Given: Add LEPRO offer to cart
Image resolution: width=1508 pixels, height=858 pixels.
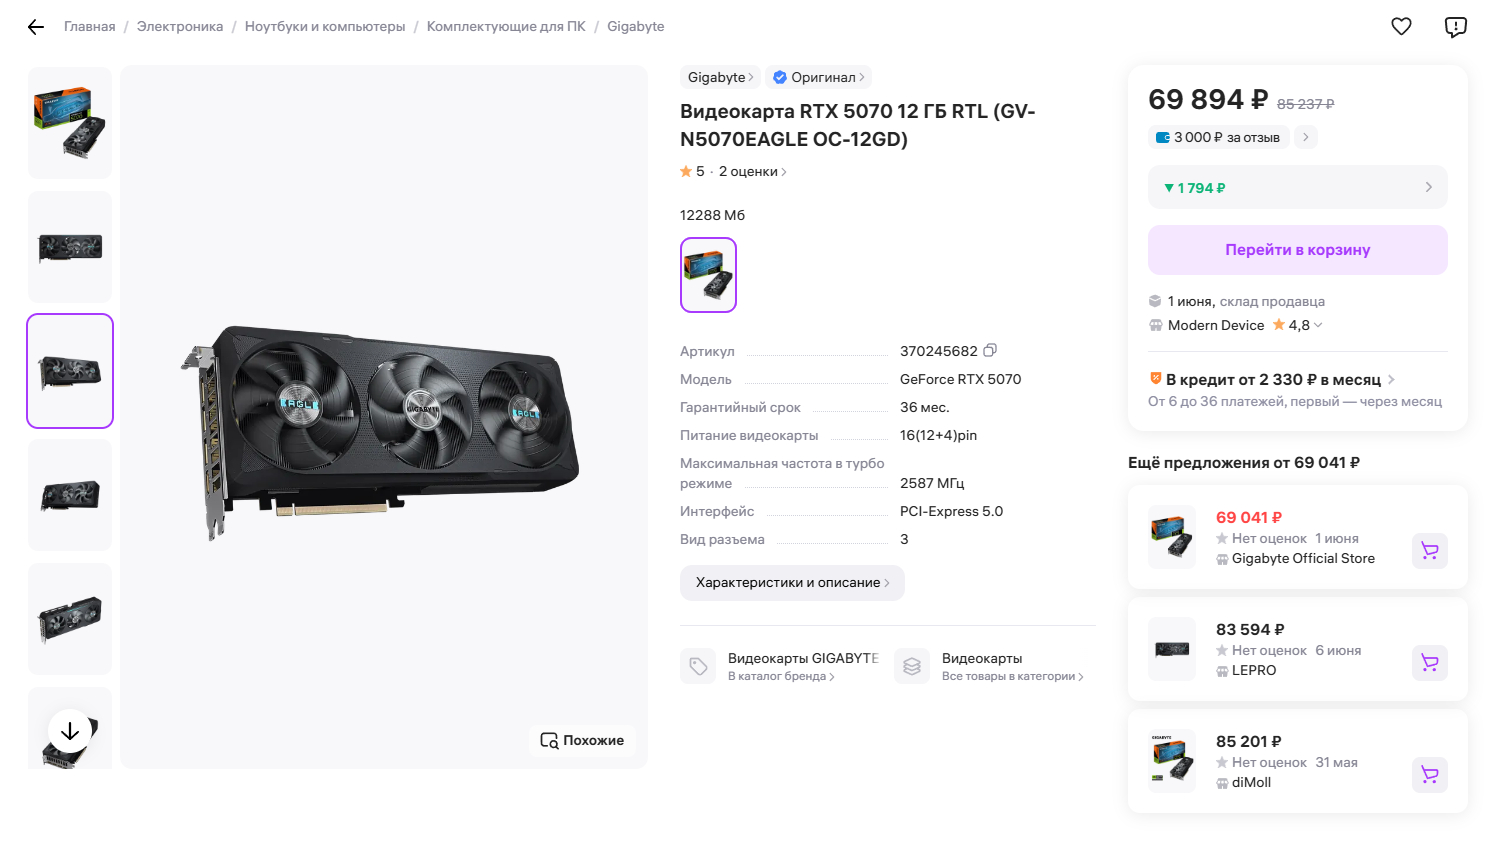Looking at the screenshot, I should pyautogui.click(x=1429, y=662).
